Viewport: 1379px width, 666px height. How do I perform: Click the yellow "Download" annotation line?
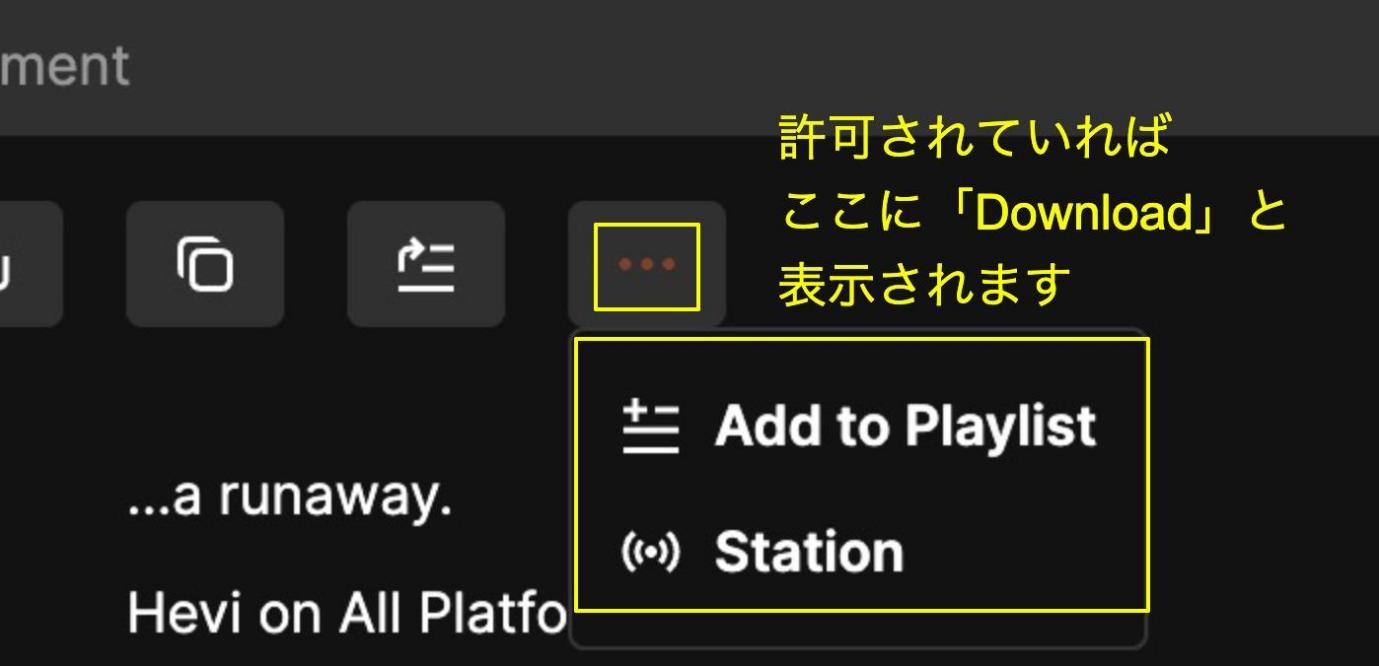[1032, 212]
